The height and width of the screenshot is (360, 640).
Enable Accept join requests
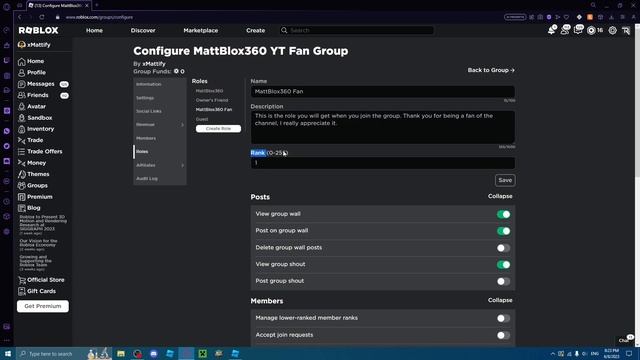(503, 335)
